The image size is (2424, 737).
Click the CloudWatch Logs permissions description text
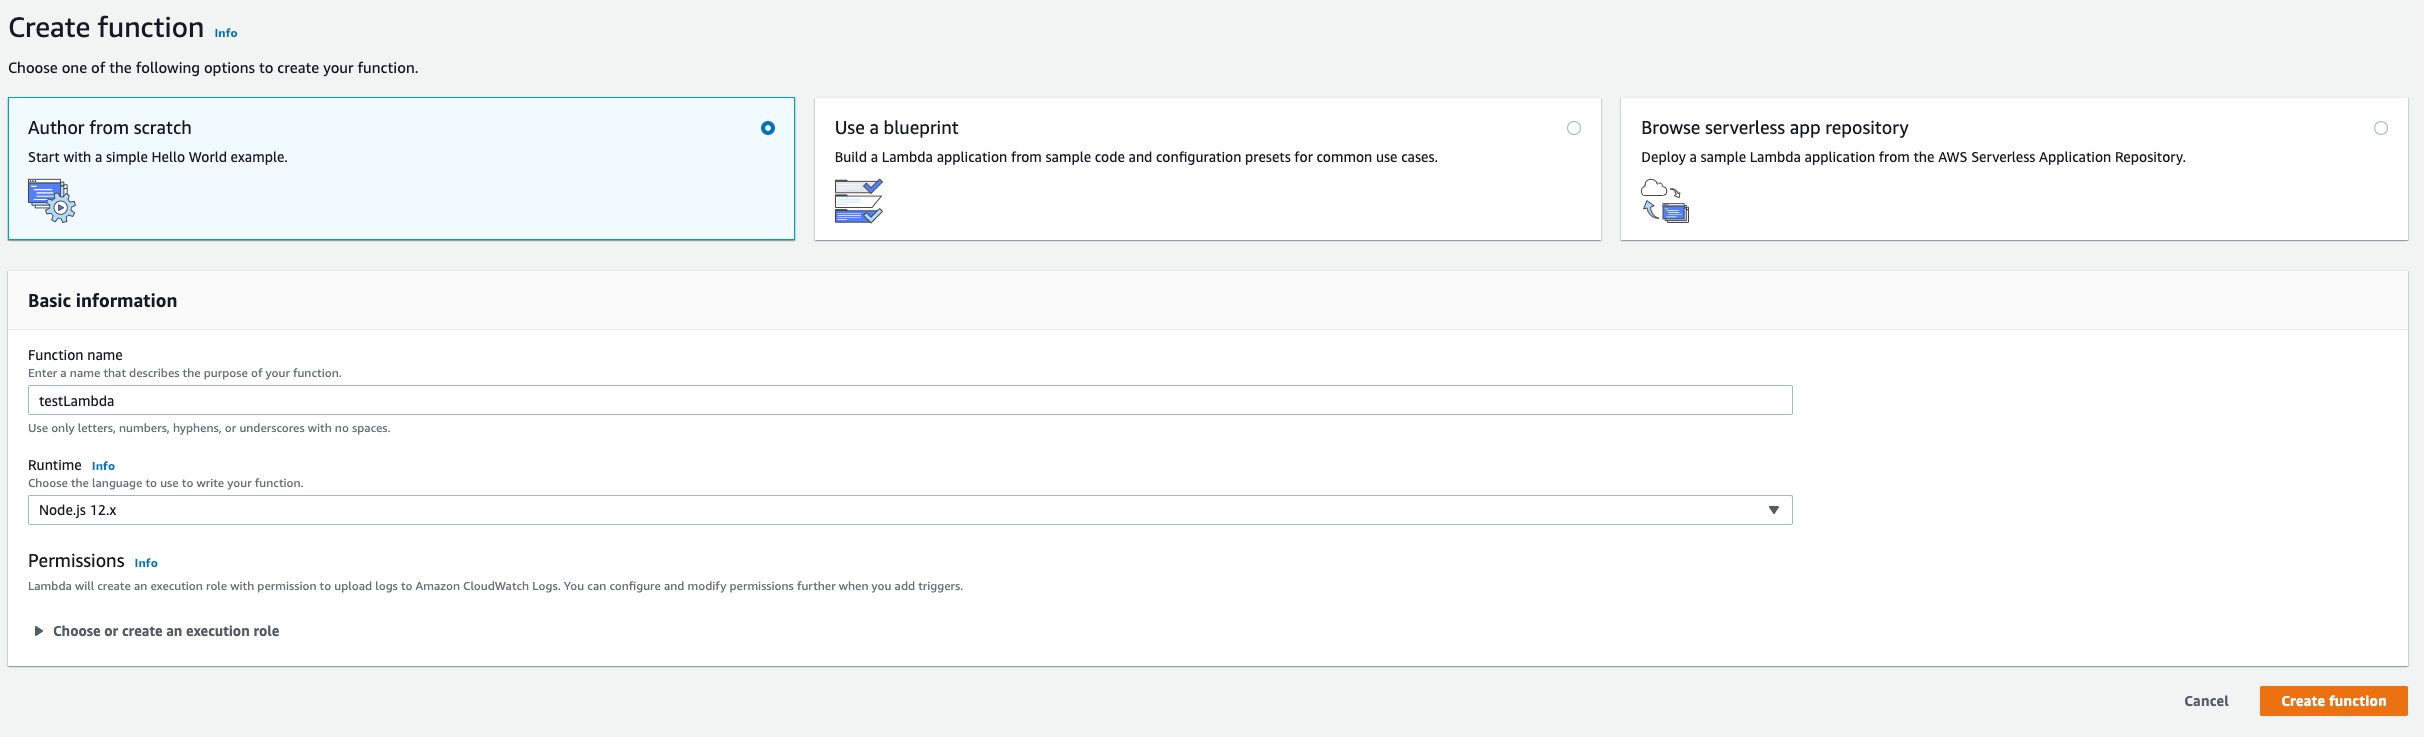[x=495, y=586]
